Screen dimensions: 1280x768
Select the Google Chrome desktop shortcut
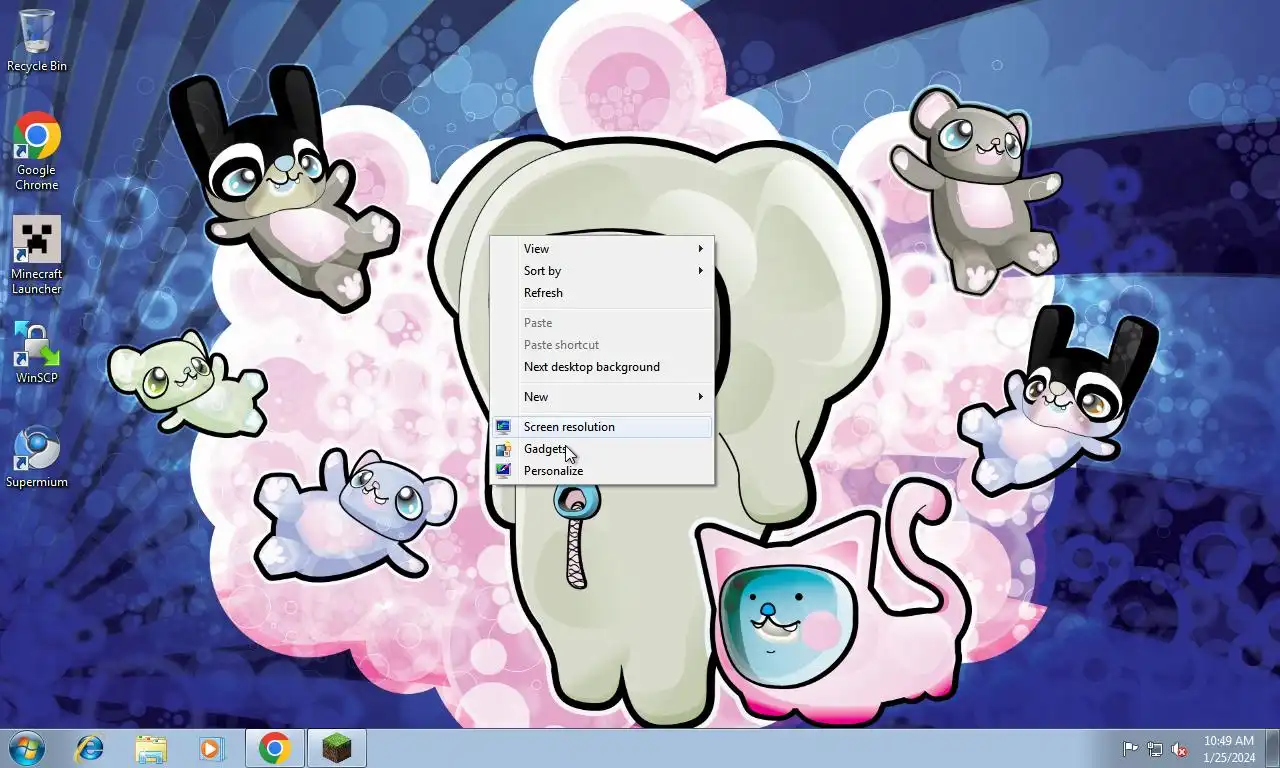pyautogui.click(x=37, y=151)
